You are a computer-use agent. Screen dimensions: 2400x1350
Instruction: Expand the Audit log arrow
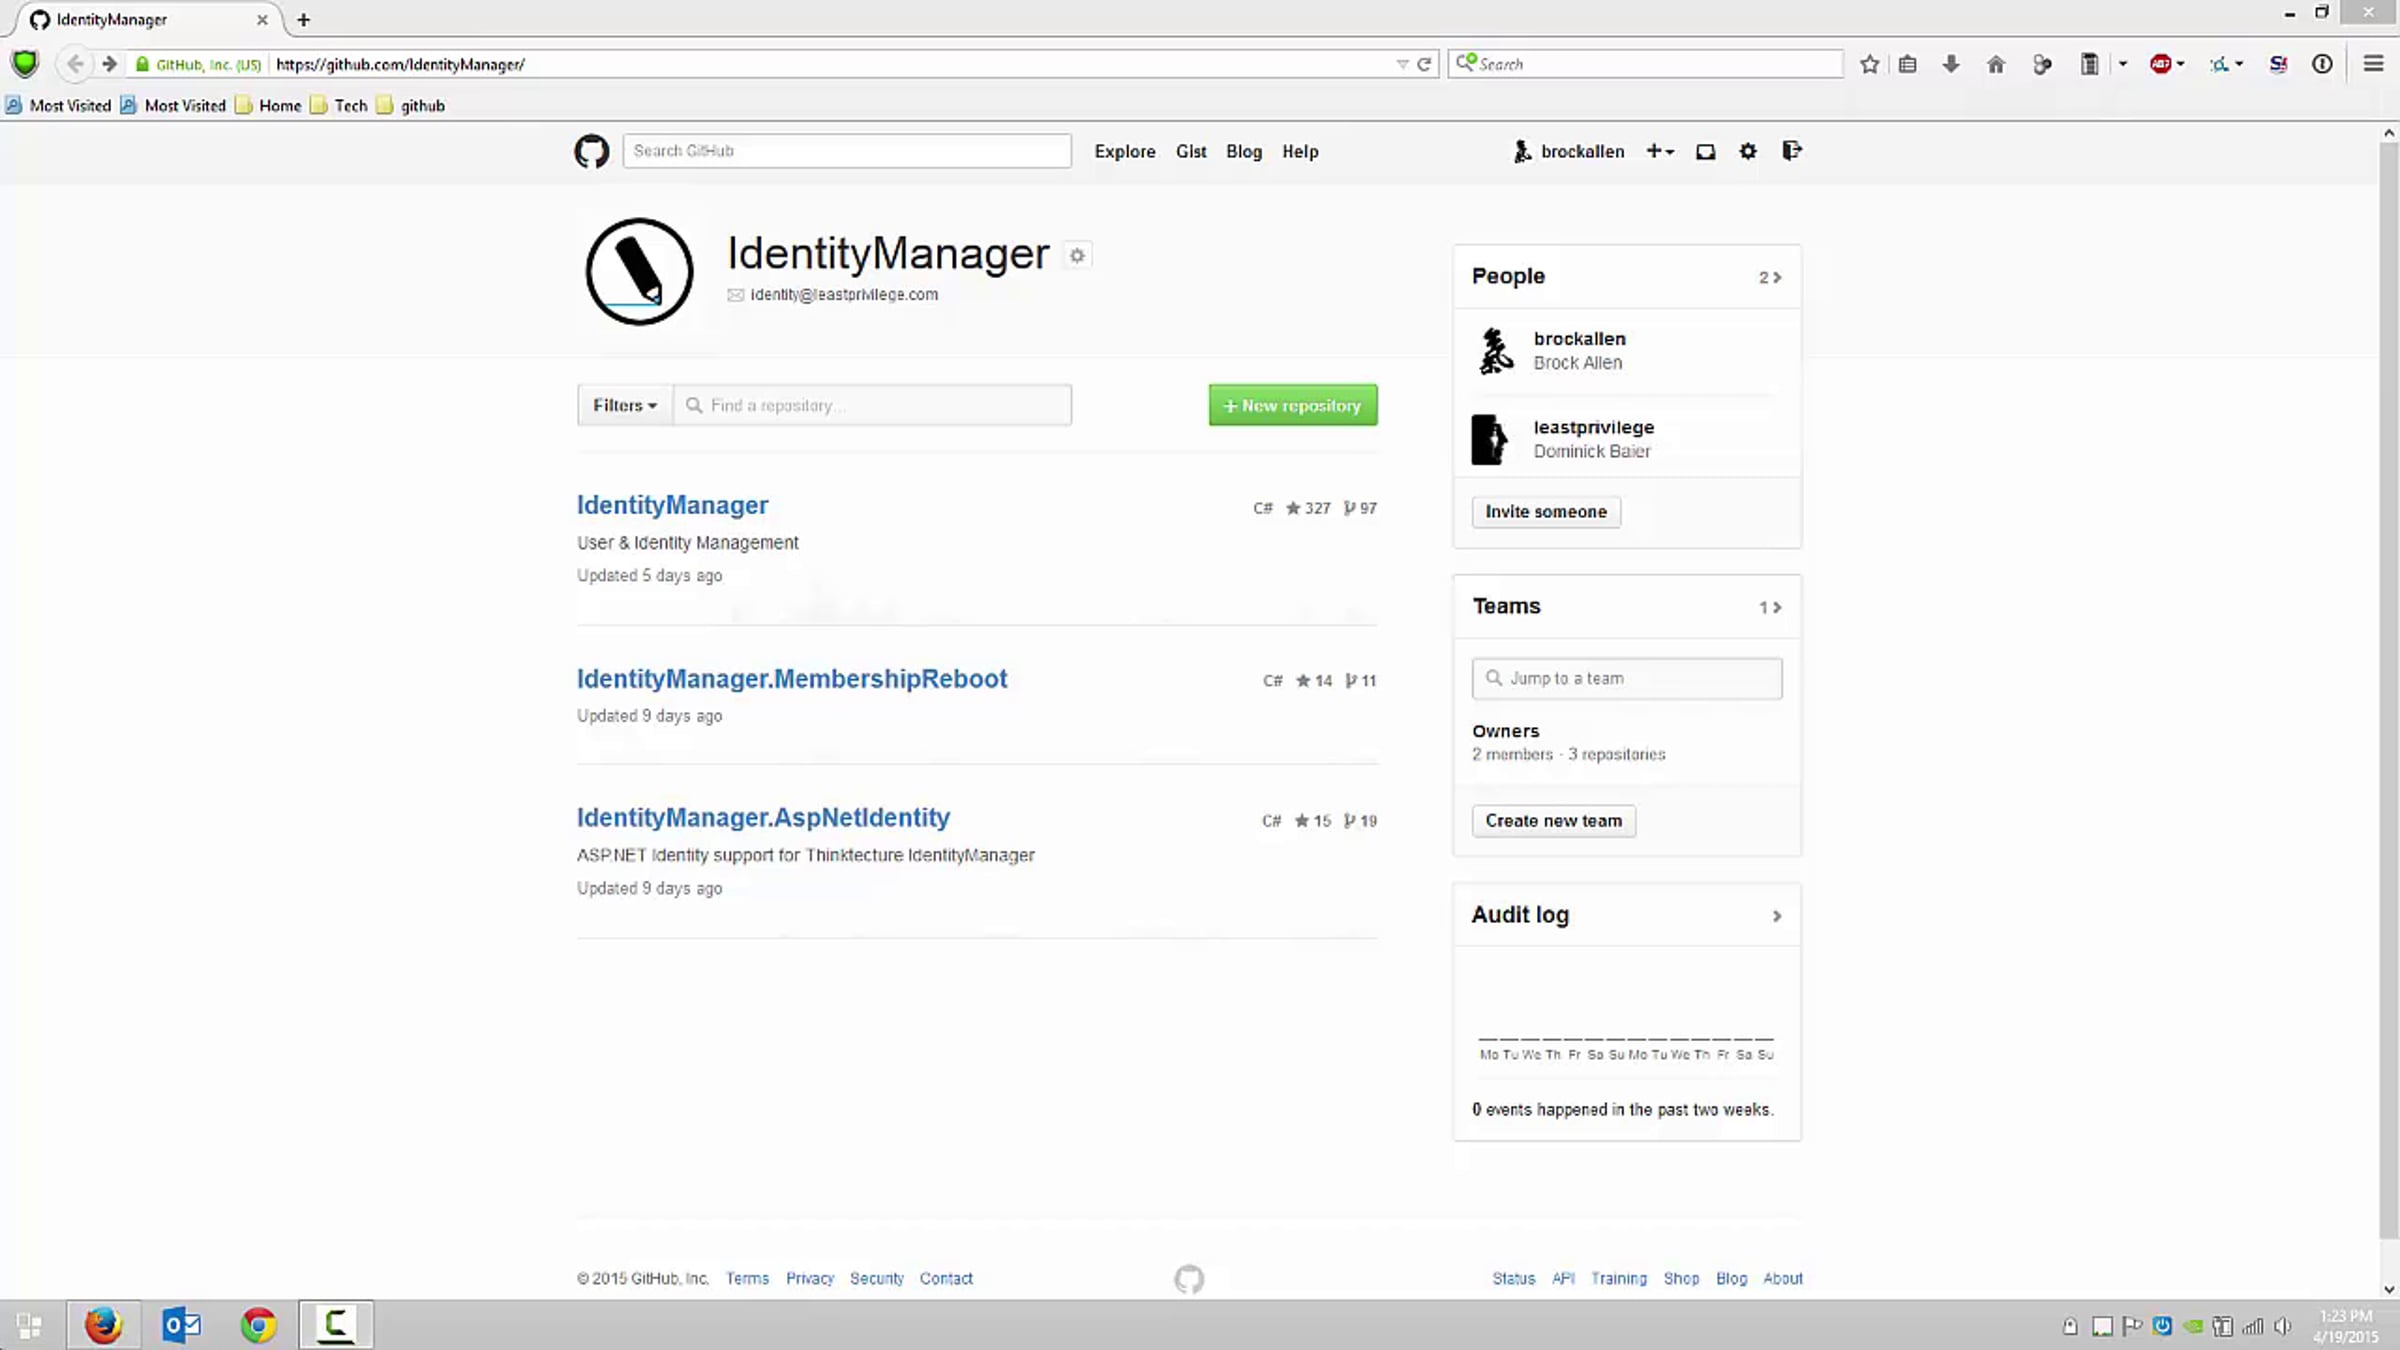pyautogui.click(x=1777, y=916)
